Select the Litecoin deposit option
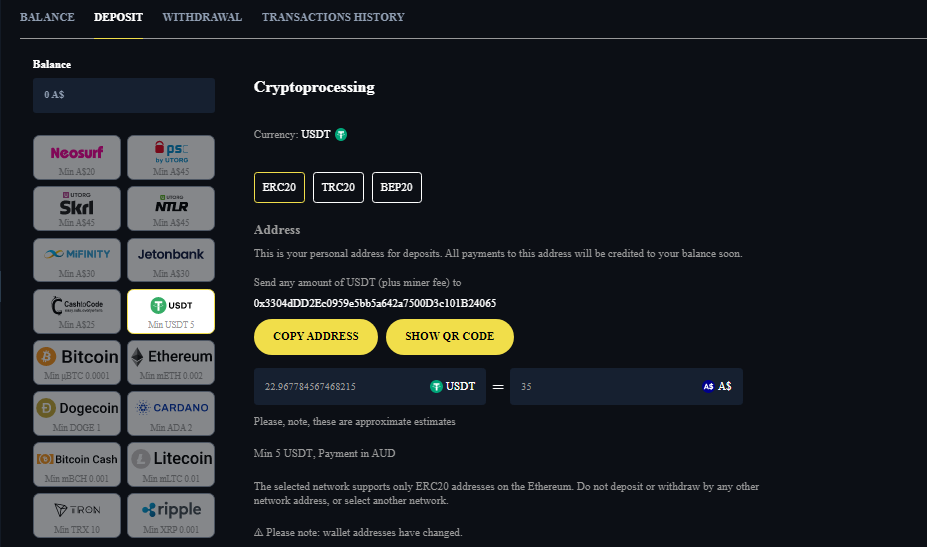The height and width of the screenshot is (547, 927). (x=171, y=464)
